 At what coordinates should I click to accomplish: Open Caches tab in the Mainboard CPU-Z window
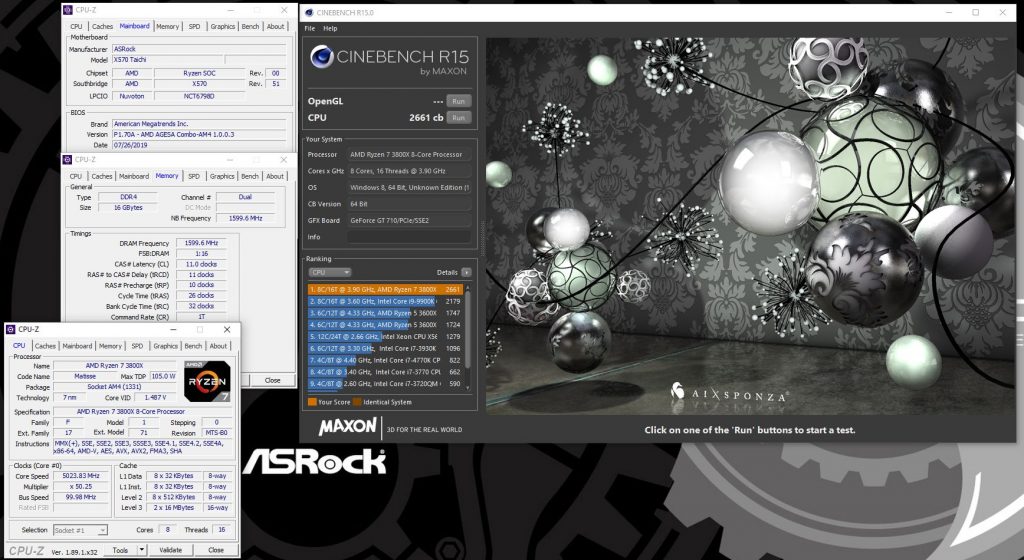(102, 27)
